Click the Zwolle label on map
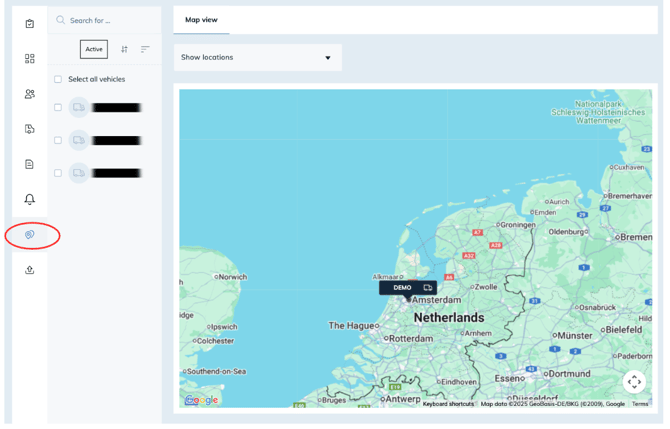This screenshot has width=670, height=429. coord(486,287)
